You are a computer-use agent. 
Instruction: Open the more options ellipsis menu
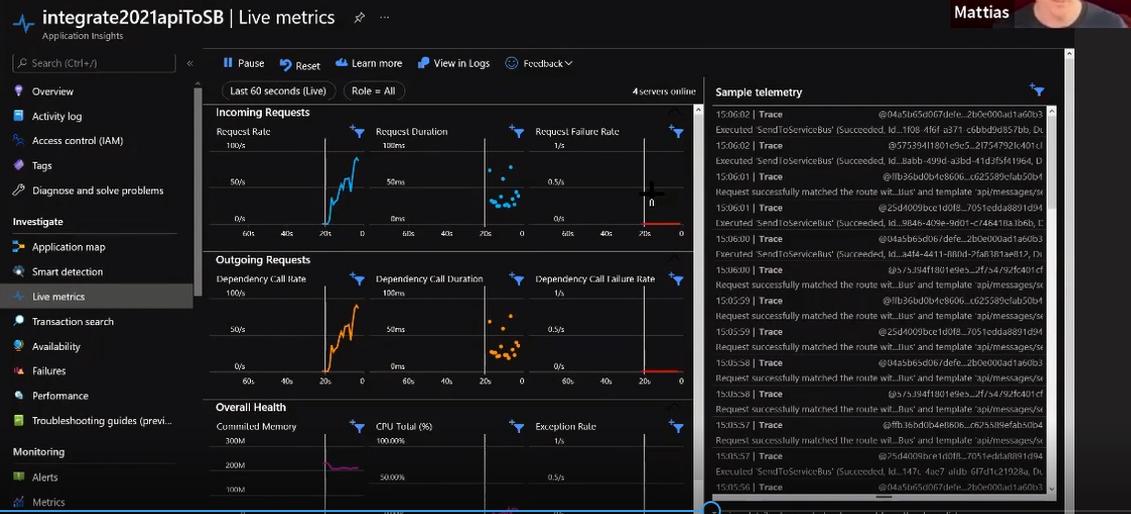tap(384, 18)
